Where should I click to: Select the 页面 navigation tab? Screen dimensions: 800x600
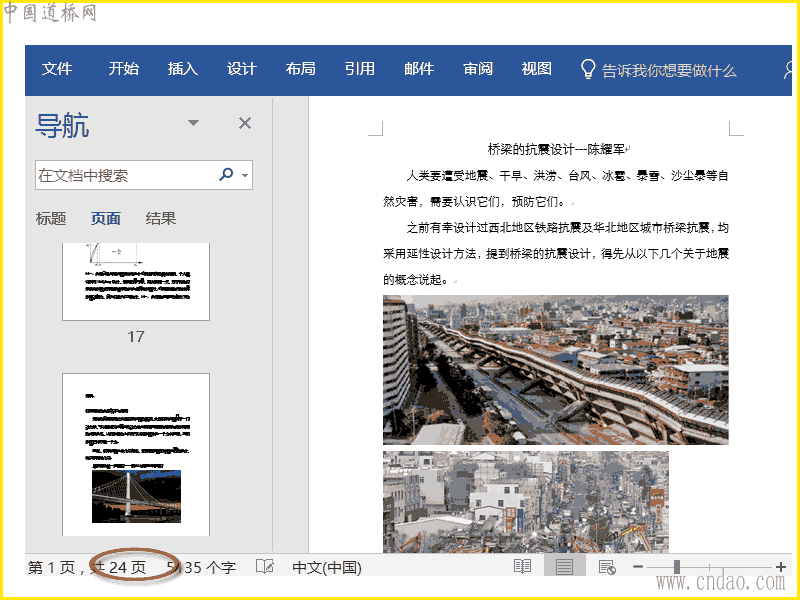tap(106, 219)
